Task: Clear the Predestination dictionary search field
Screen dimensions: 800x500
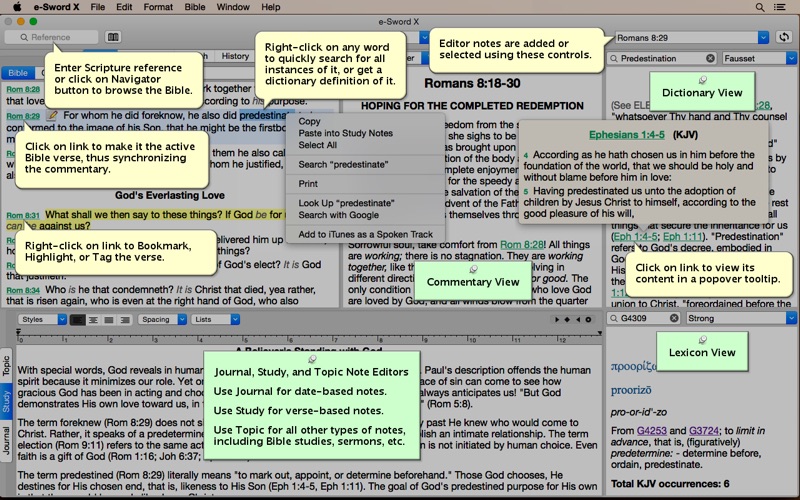Action: (710, 59)
